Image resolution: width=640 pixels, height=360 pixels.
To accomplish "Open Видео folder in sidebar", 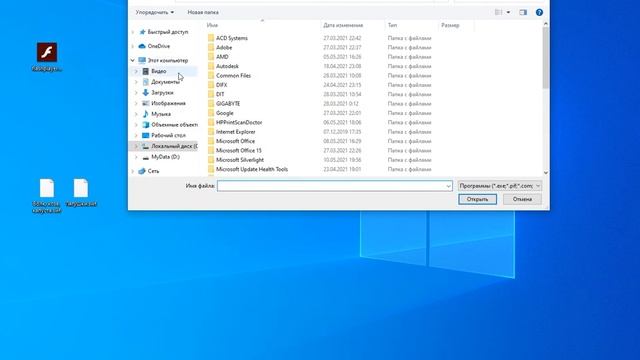I will 159,71.
